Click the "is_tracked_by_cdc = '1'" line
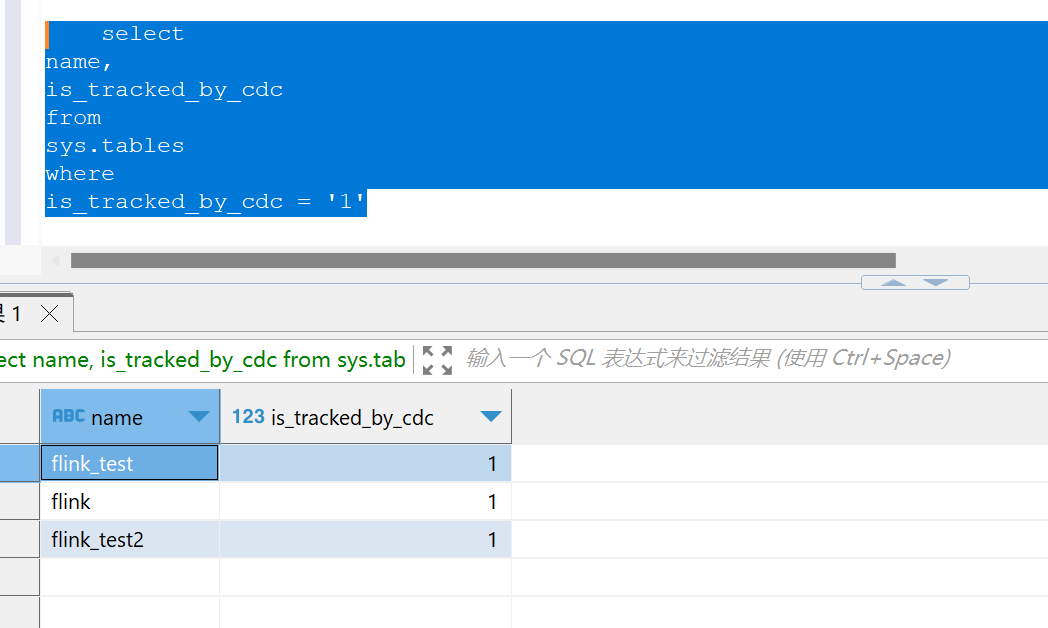Viewport: 1048px width, 628px height. (x=205, y=202)
